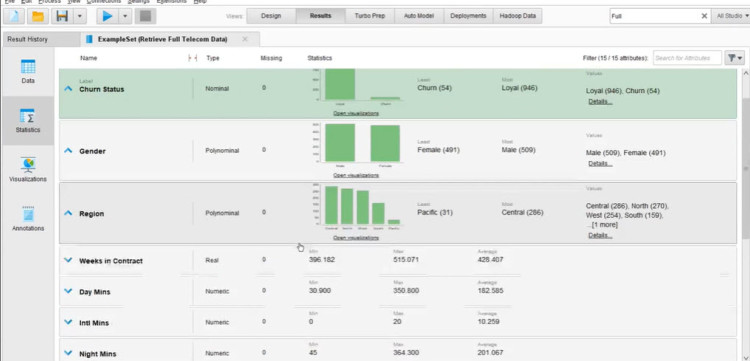Select the Weeks in Contract attribute name
The image size is (750, 361).
pyautogui.click(x=111, y=261)
